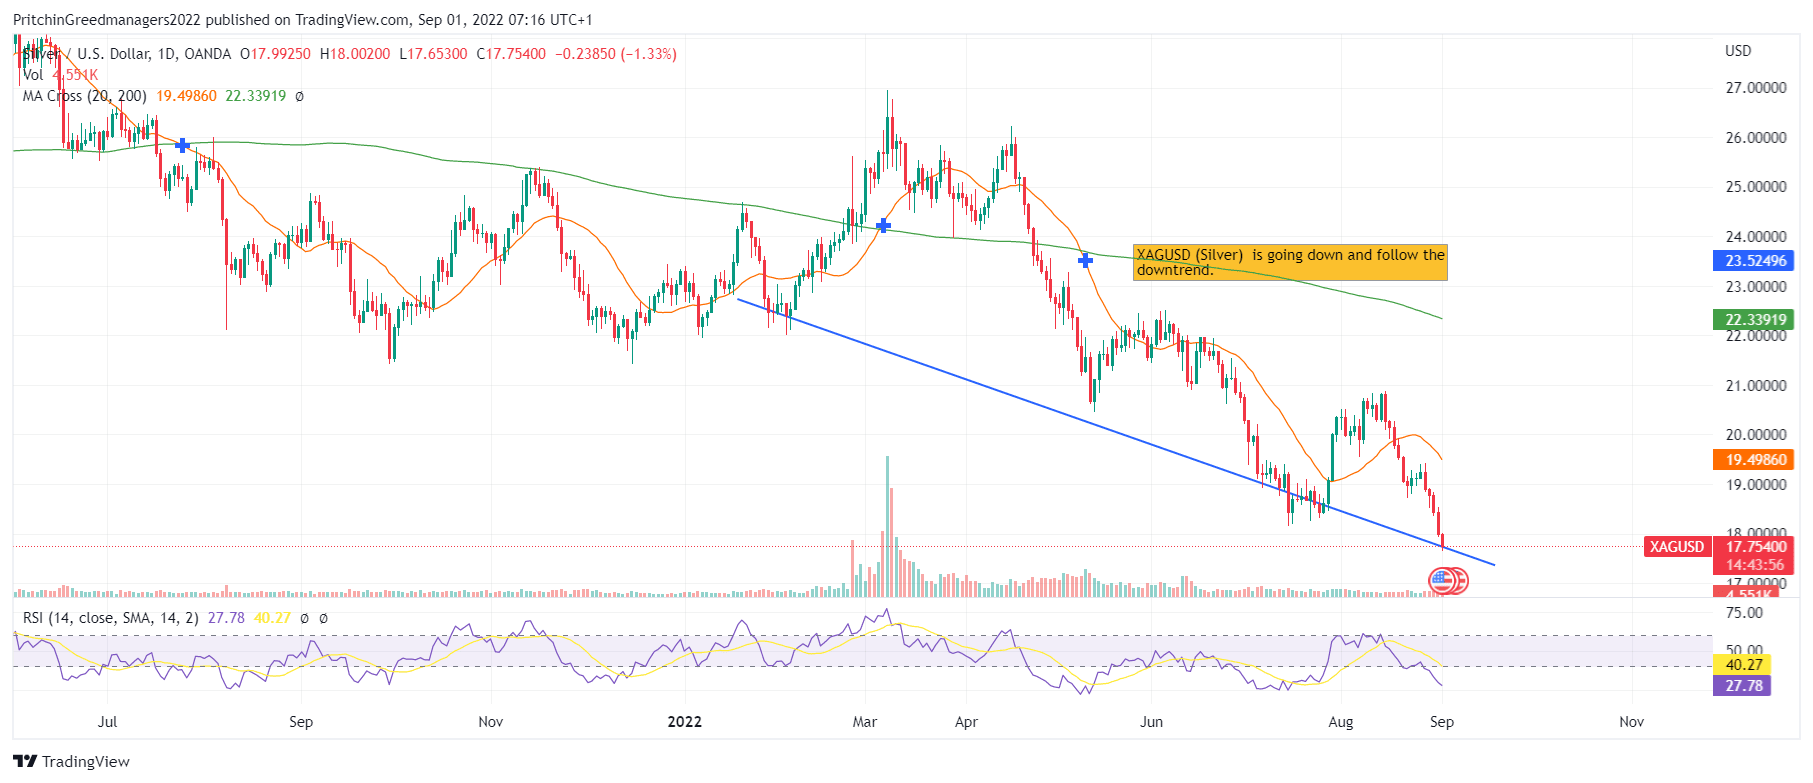Click the close price value C17.75400
Viewport: 1813px width, 783px height.
[511, 54]
